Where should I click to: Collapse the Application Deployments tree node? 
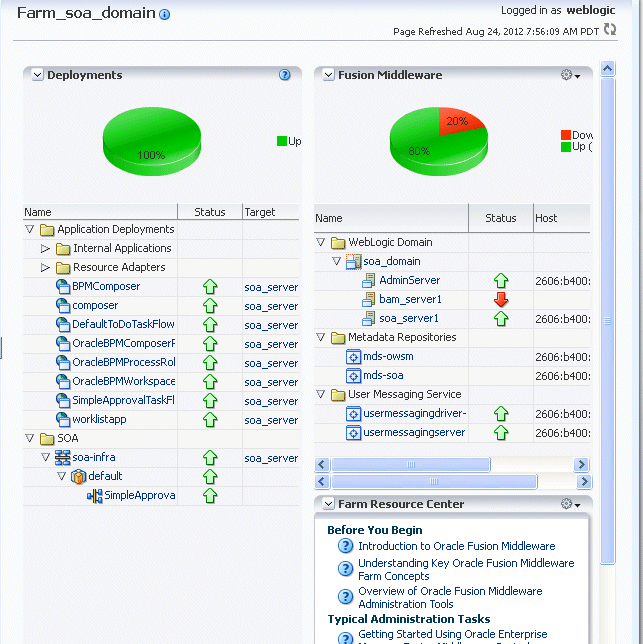(x=30, y=229)
